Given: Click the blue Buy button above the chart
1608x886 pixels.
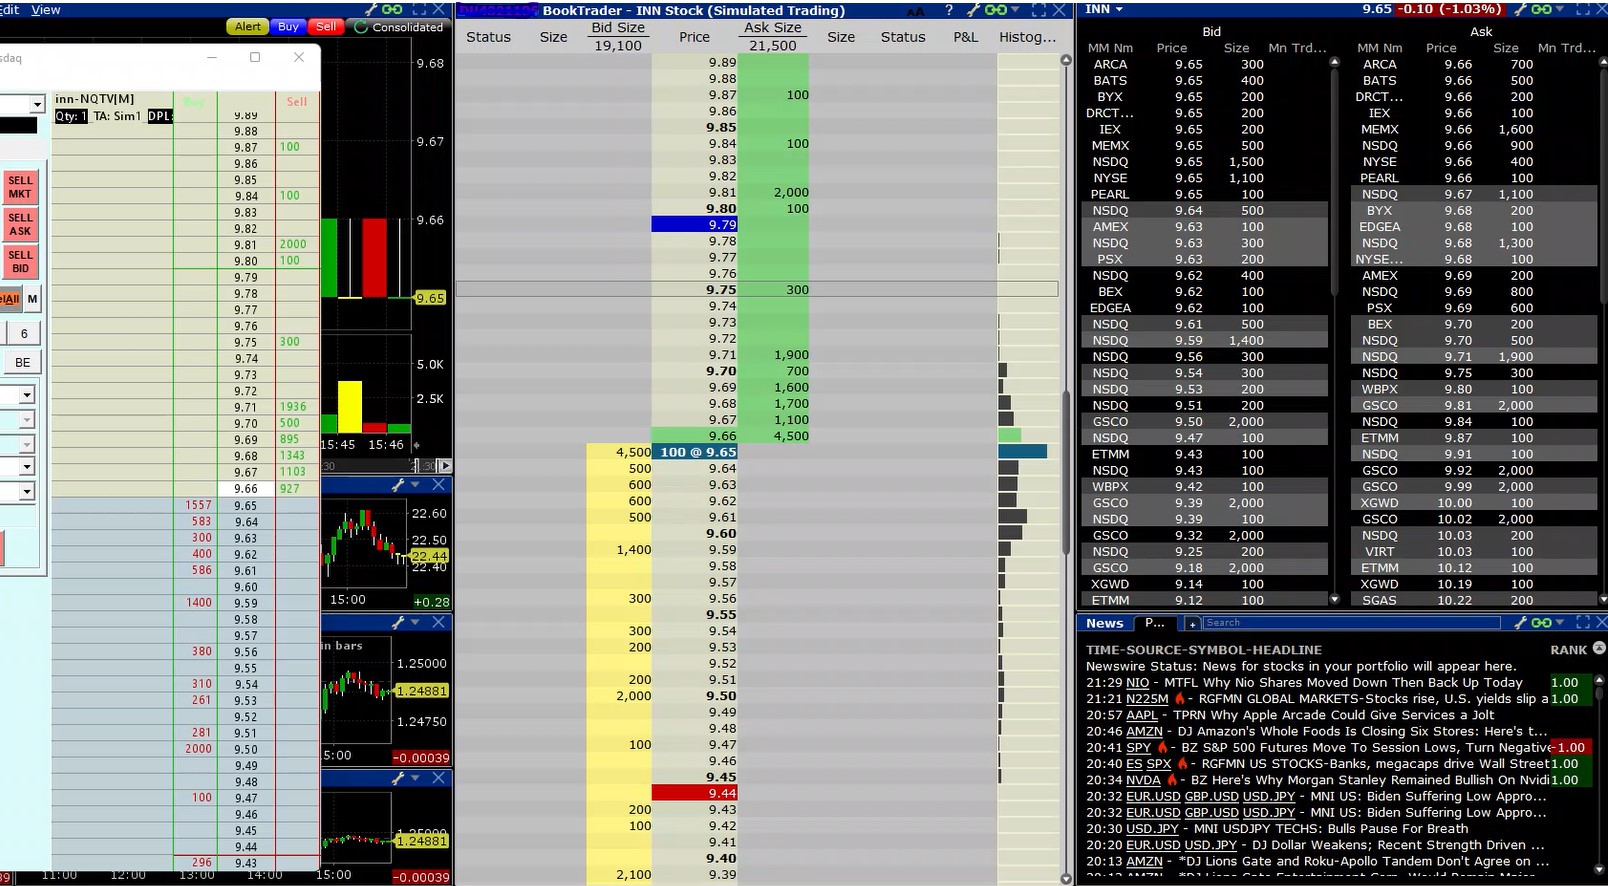Looking at the screenshot, I should pyautogui.click(x=288, y=27).
